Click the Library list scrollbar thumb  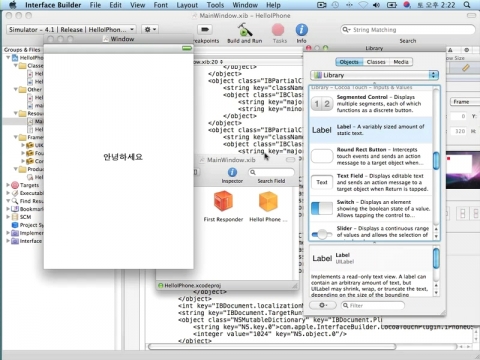(436, 161)
